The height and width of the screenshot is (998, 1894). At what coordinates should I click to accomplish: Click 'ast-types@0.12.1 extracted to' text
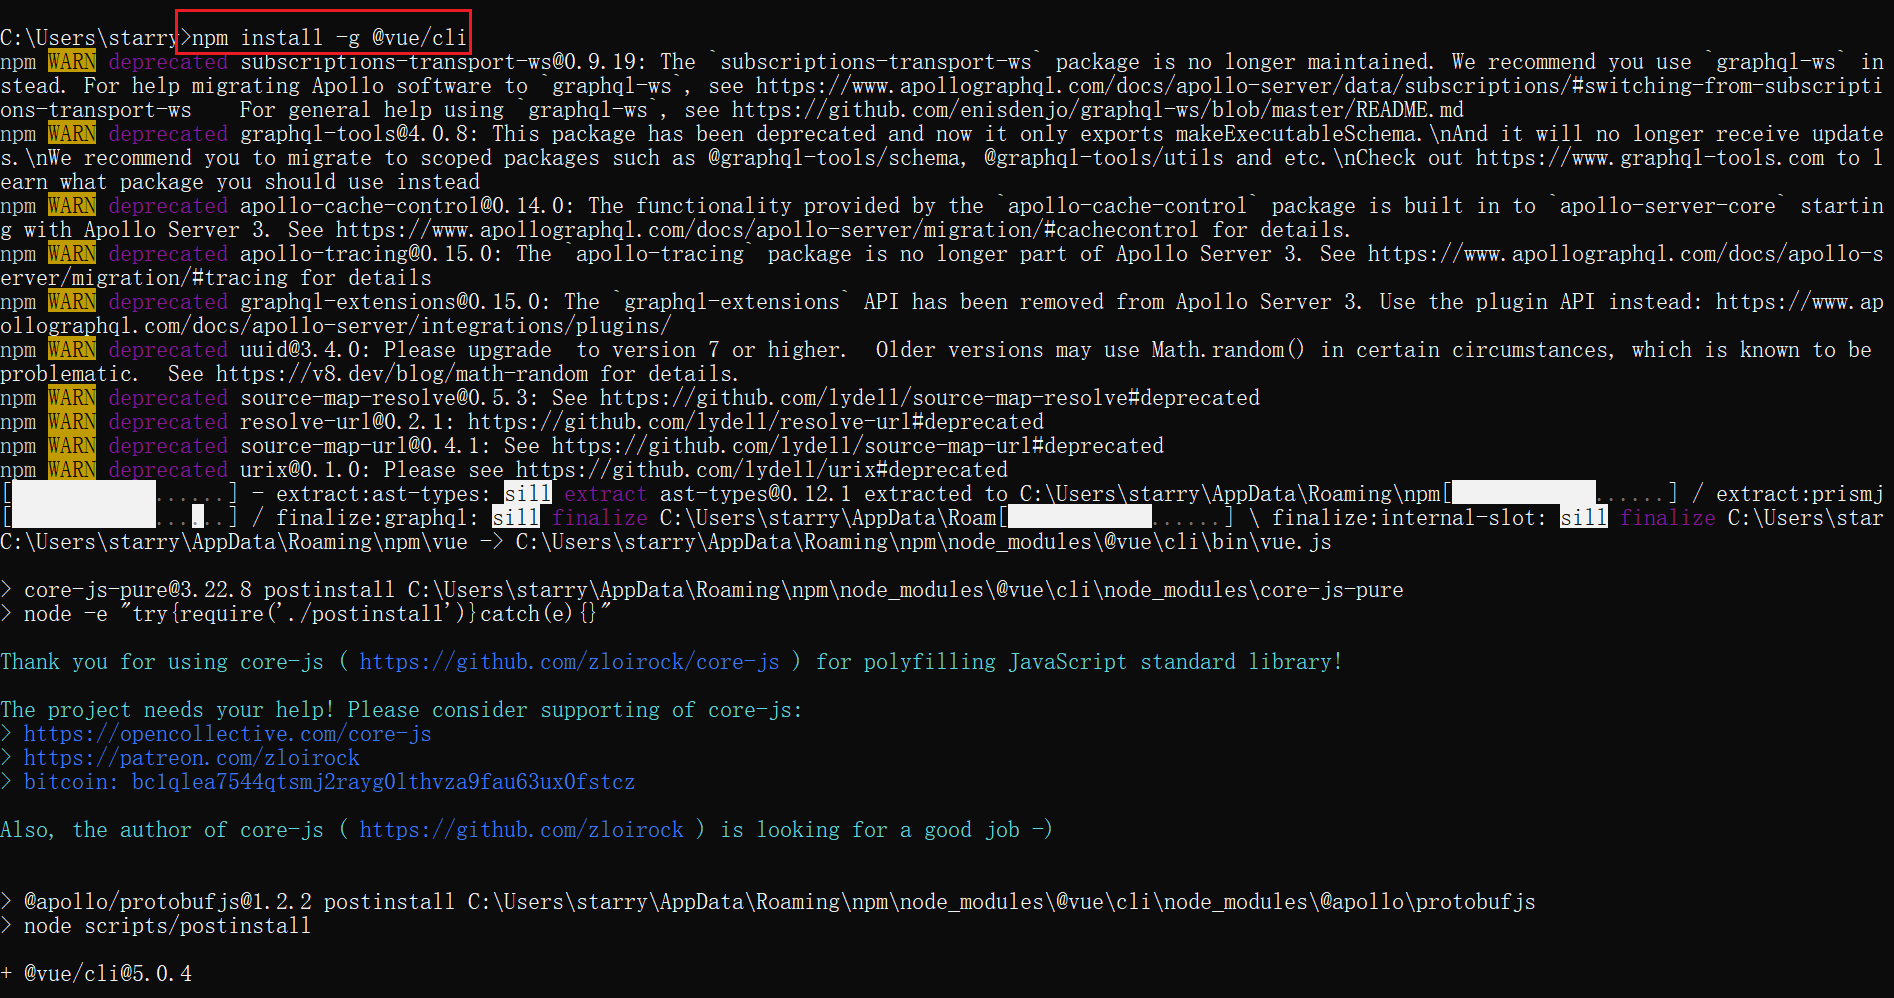[833, 494]
